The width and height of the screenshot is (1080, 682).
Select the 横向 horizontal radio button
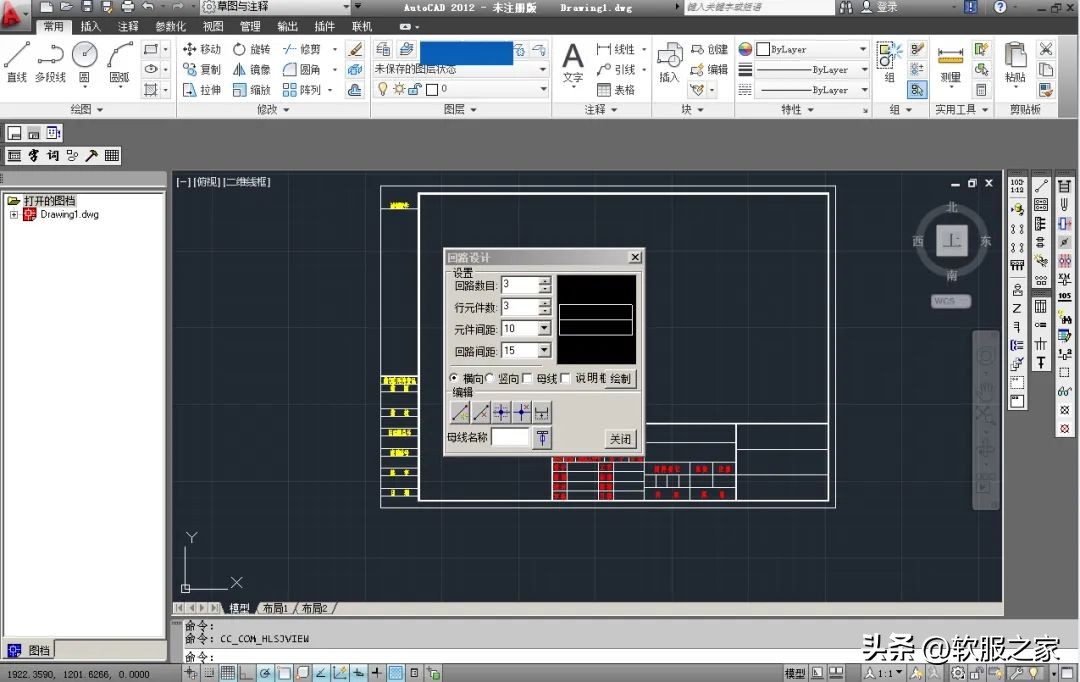tap(455, 378)
